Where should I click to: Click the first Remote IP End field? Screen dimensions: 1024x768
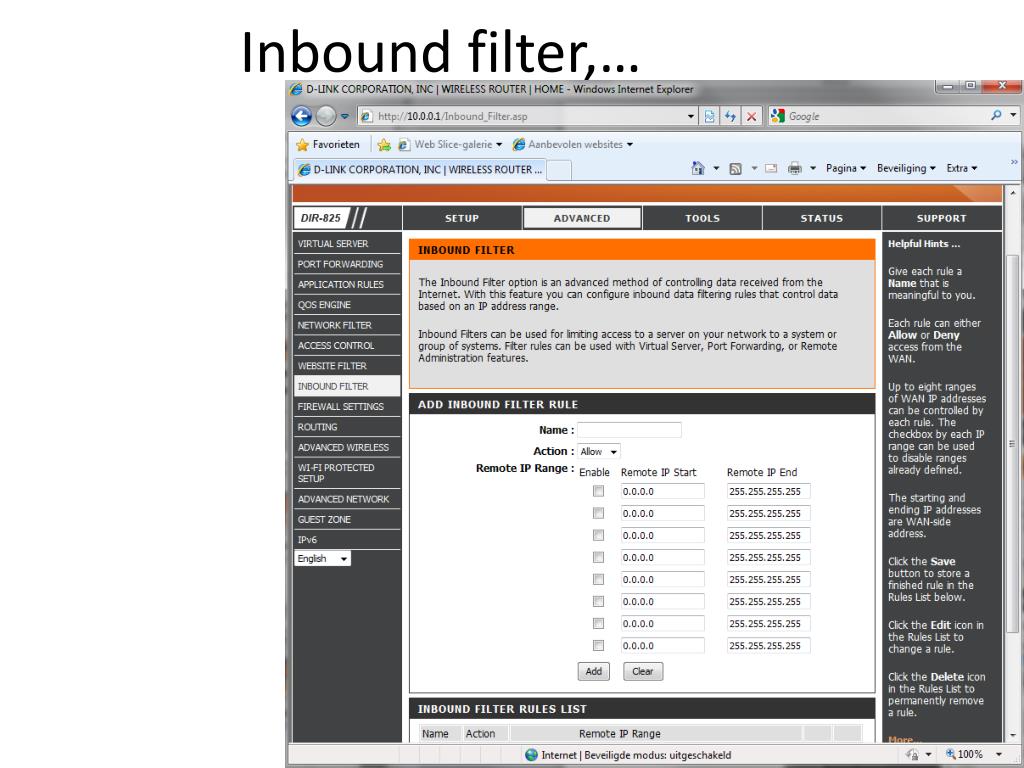click(769, 491)
